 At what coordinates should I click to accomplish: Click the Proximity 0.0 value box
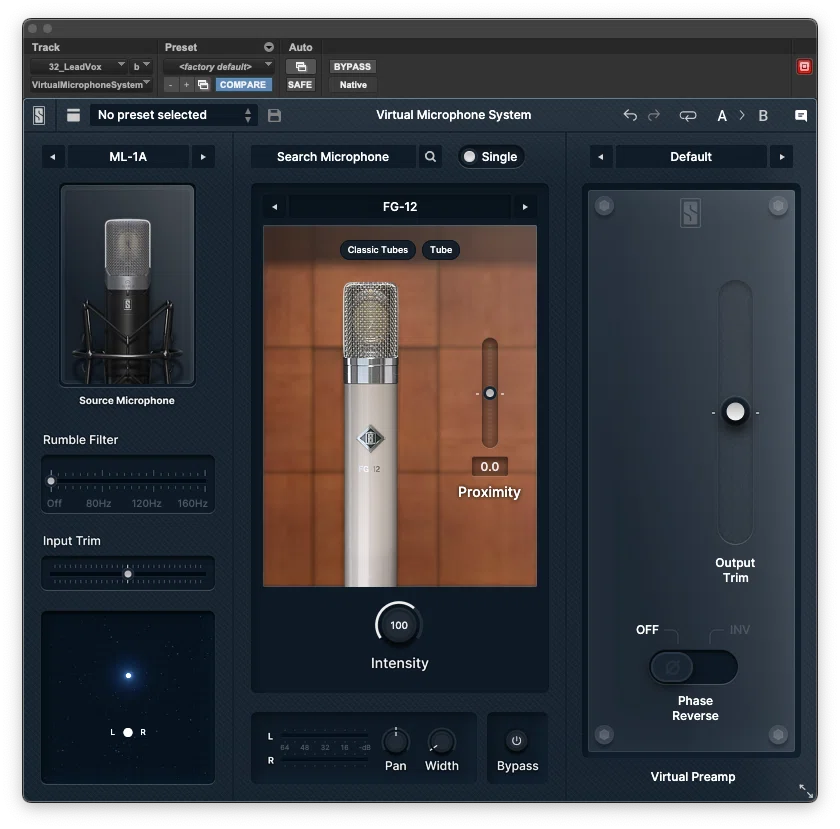click(490, 466)
